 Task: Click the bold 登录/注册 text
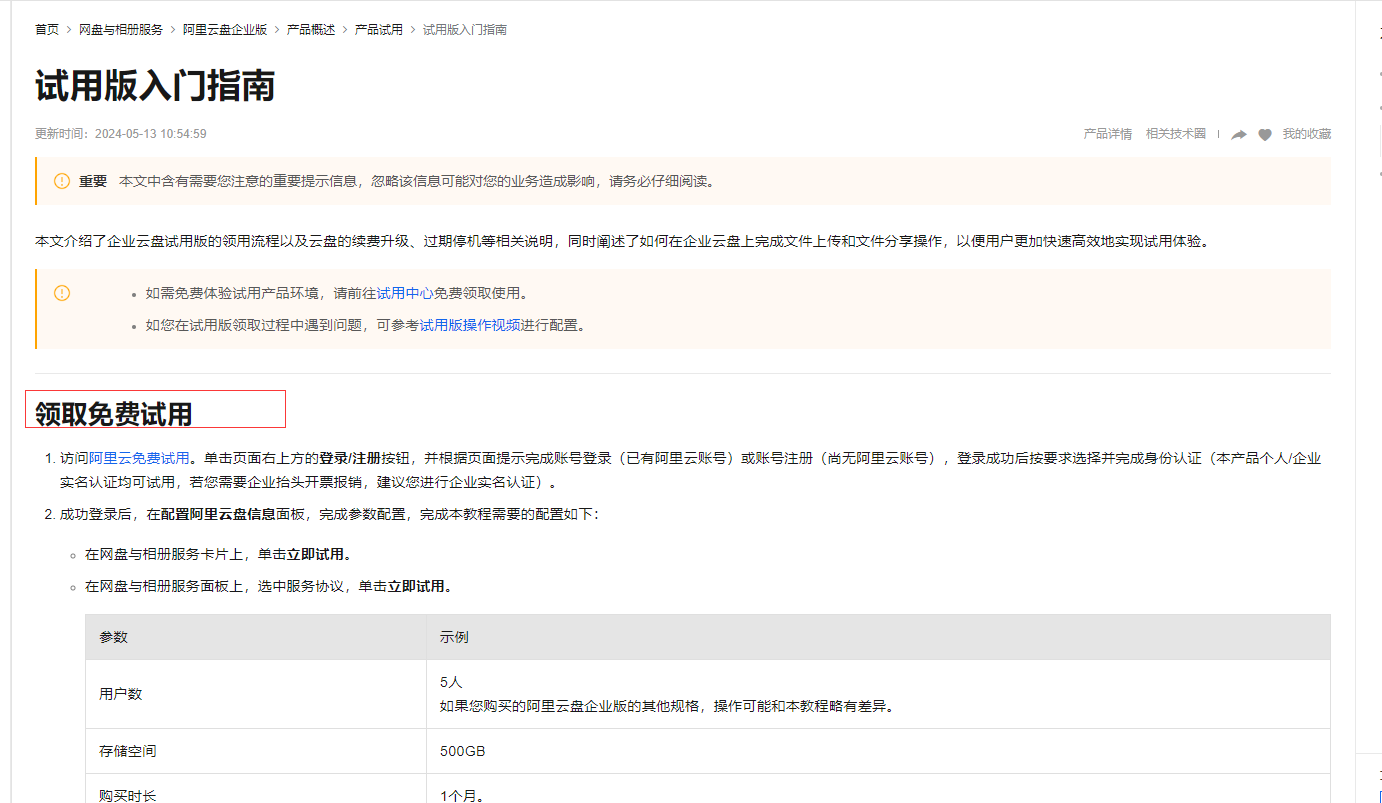[x=350, y=458]
